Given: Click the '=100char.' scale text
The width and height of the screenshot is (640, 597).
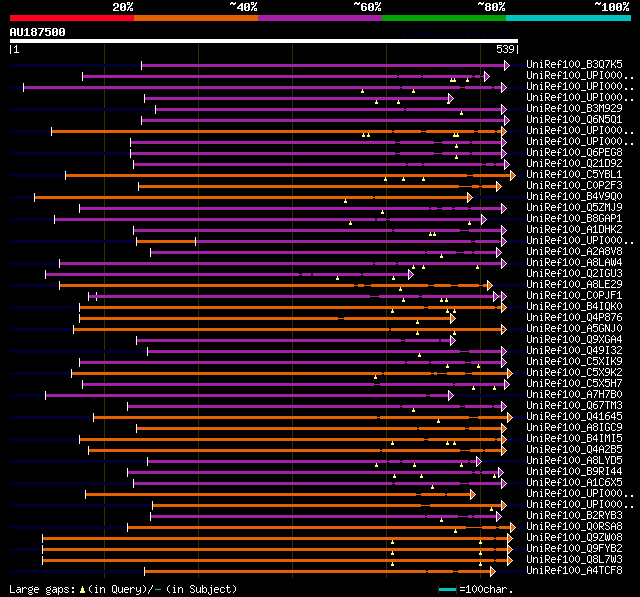Looking at the screenshot, I should (486, 589).
